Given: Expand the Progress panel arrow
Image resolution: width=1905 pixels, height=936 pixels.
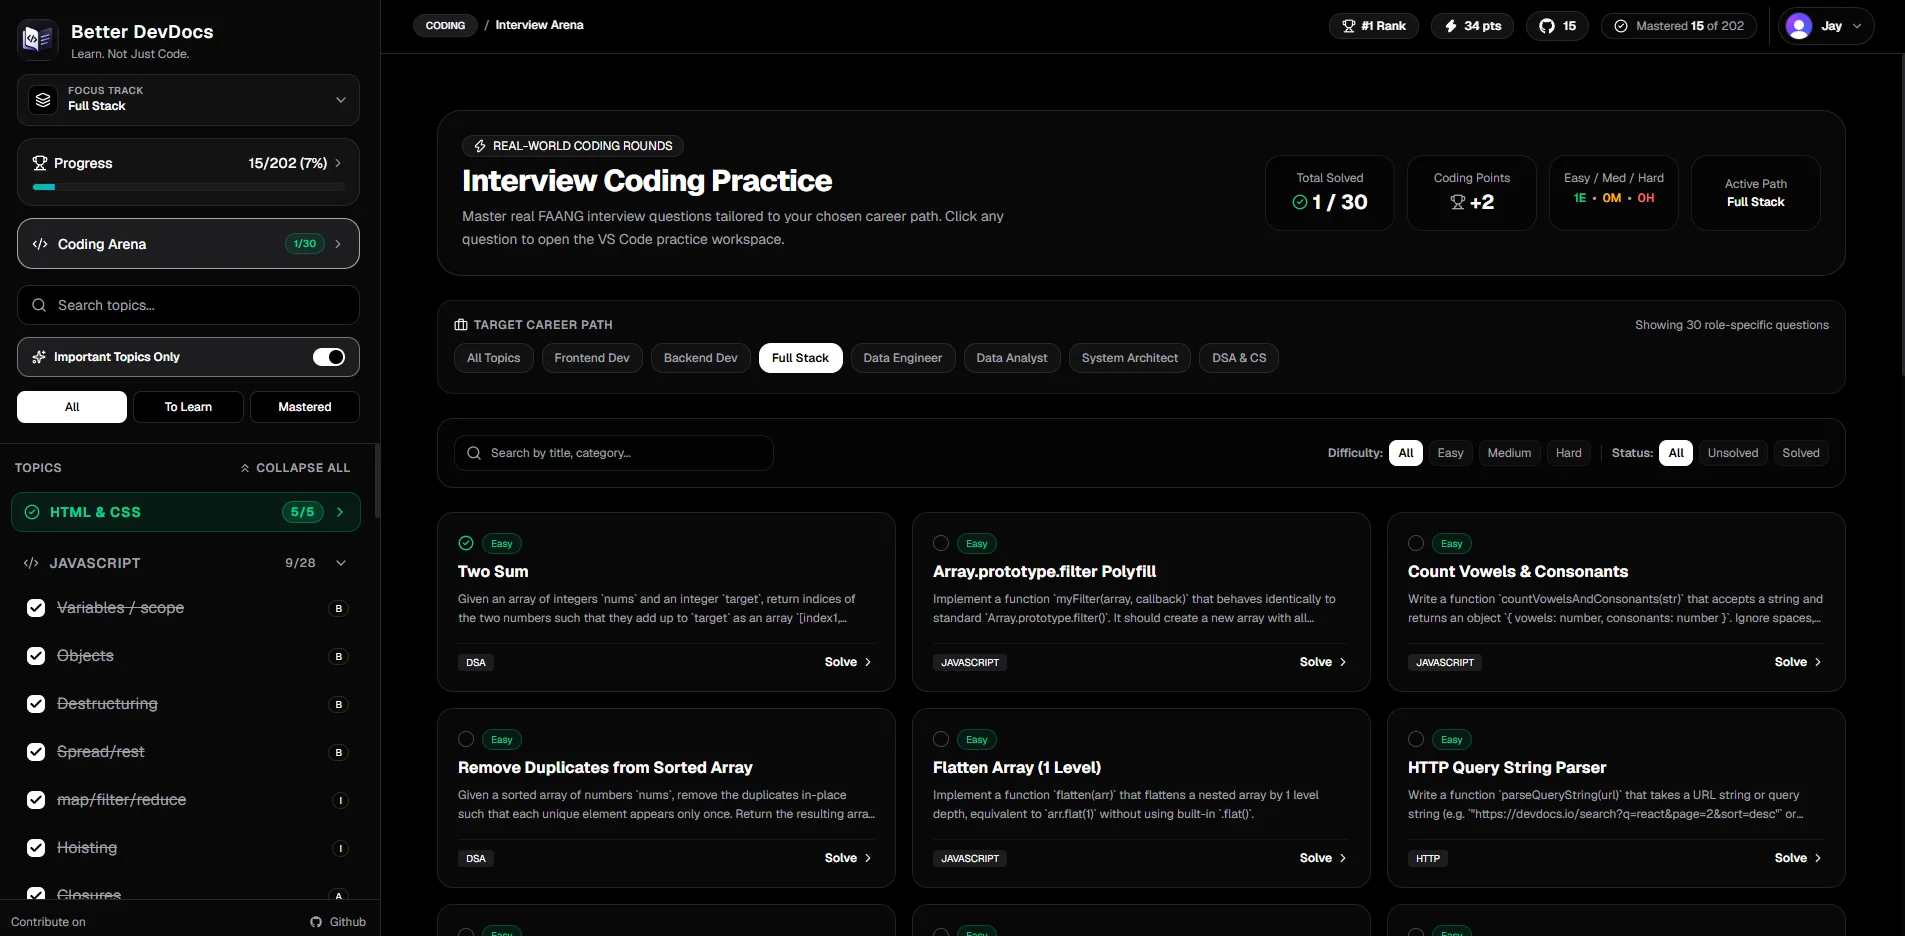Looking at the screenshot, I should (338, 163).
